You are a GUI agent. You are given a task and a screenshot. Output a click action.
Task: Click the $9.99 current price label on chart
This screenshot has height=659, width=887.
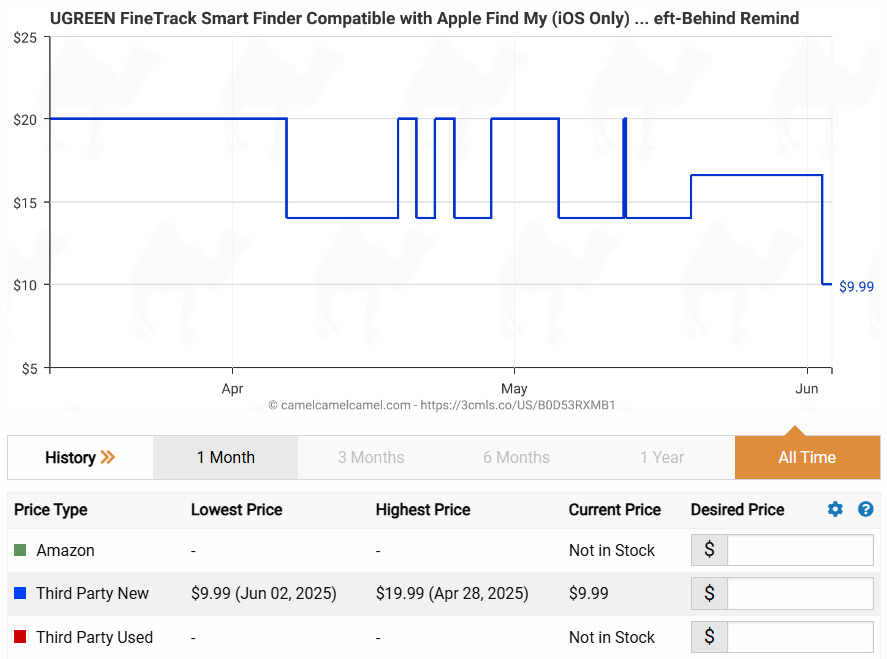coord(856,286)
